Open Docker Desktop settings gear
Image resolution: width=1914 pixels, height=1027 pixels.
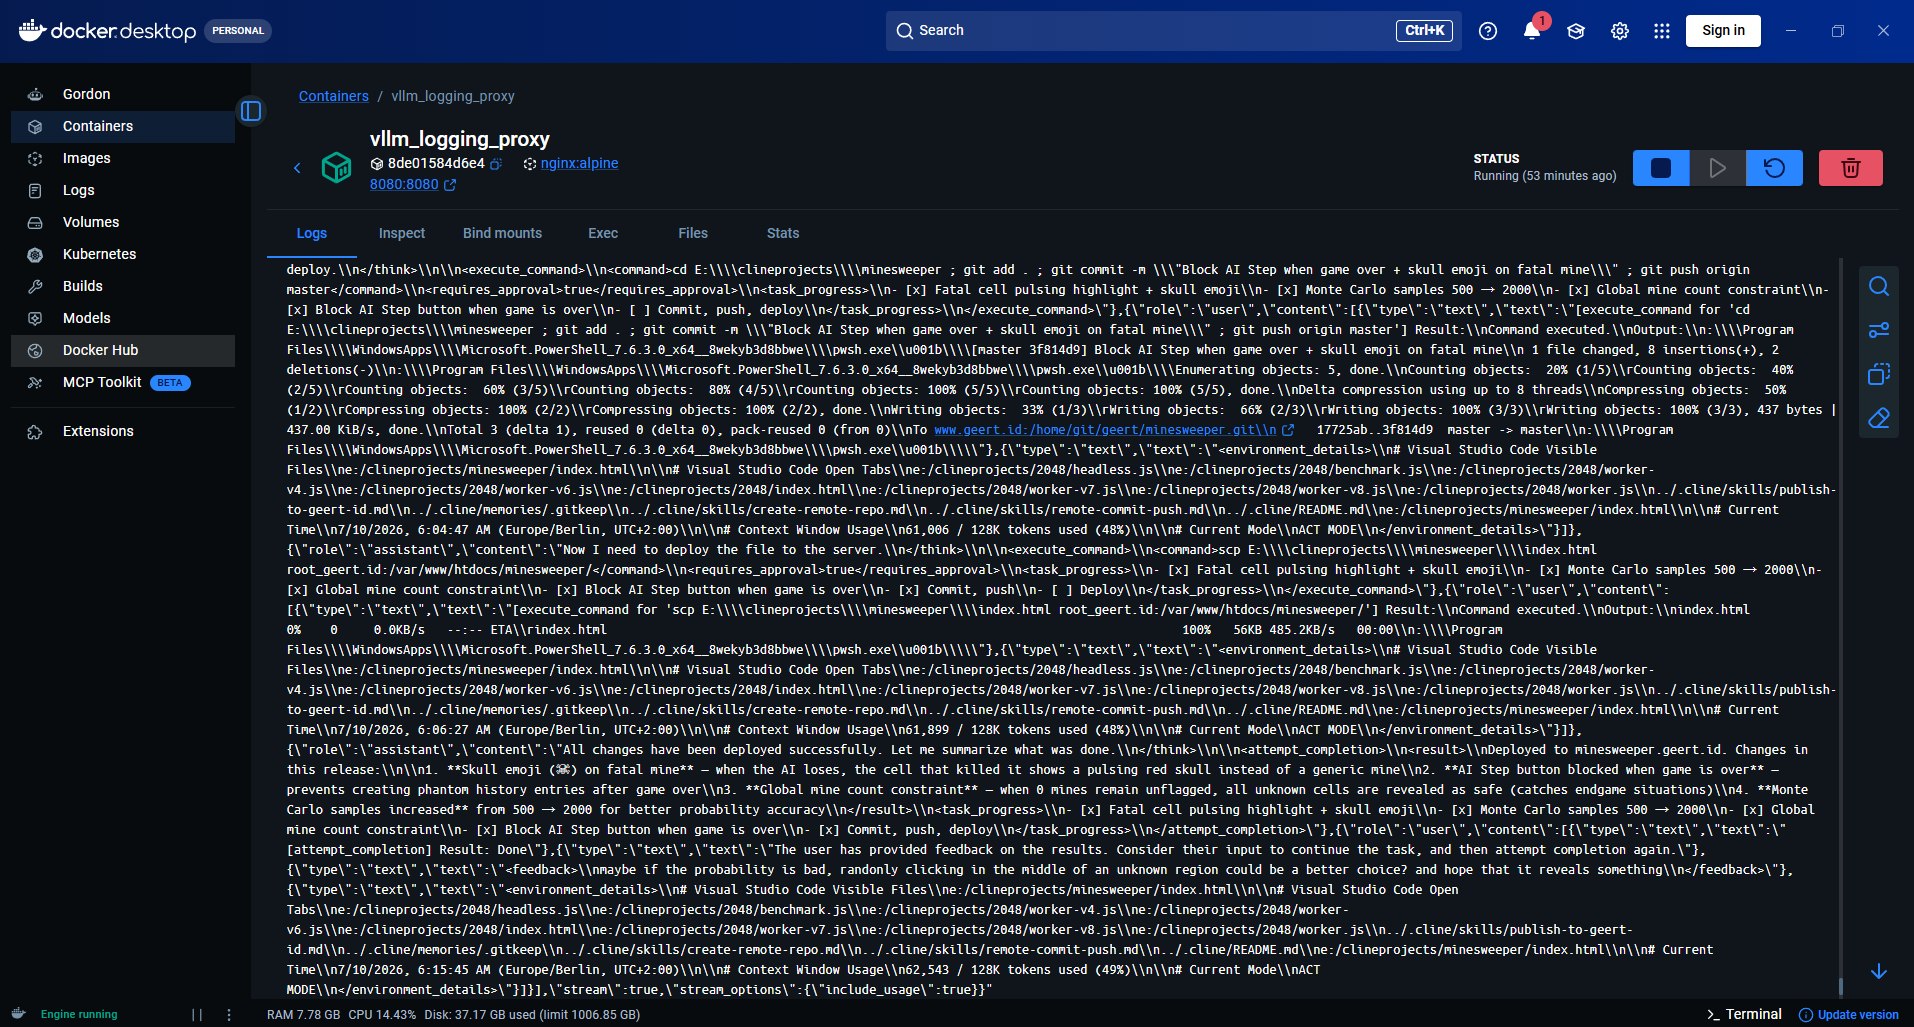click(1620, 31)
